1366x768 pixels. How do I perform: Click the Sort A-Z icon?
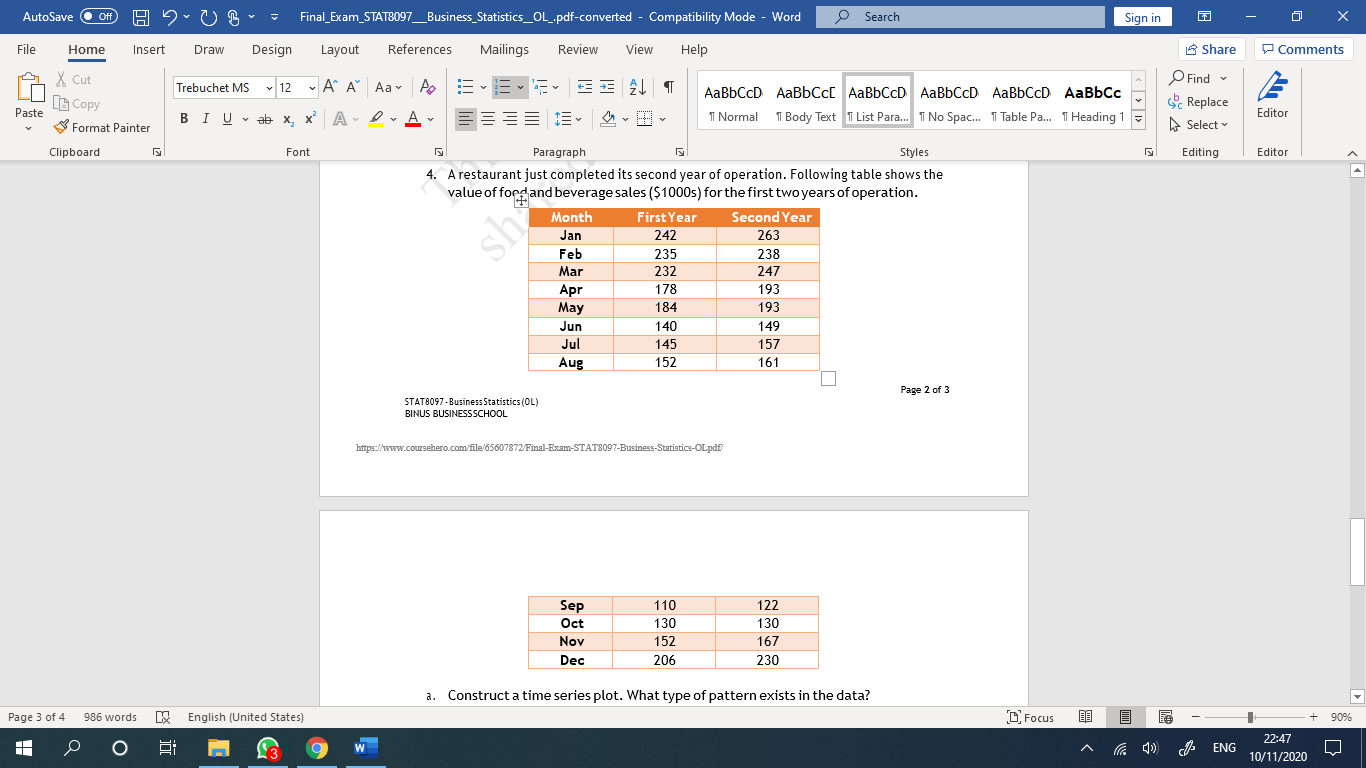639,87
